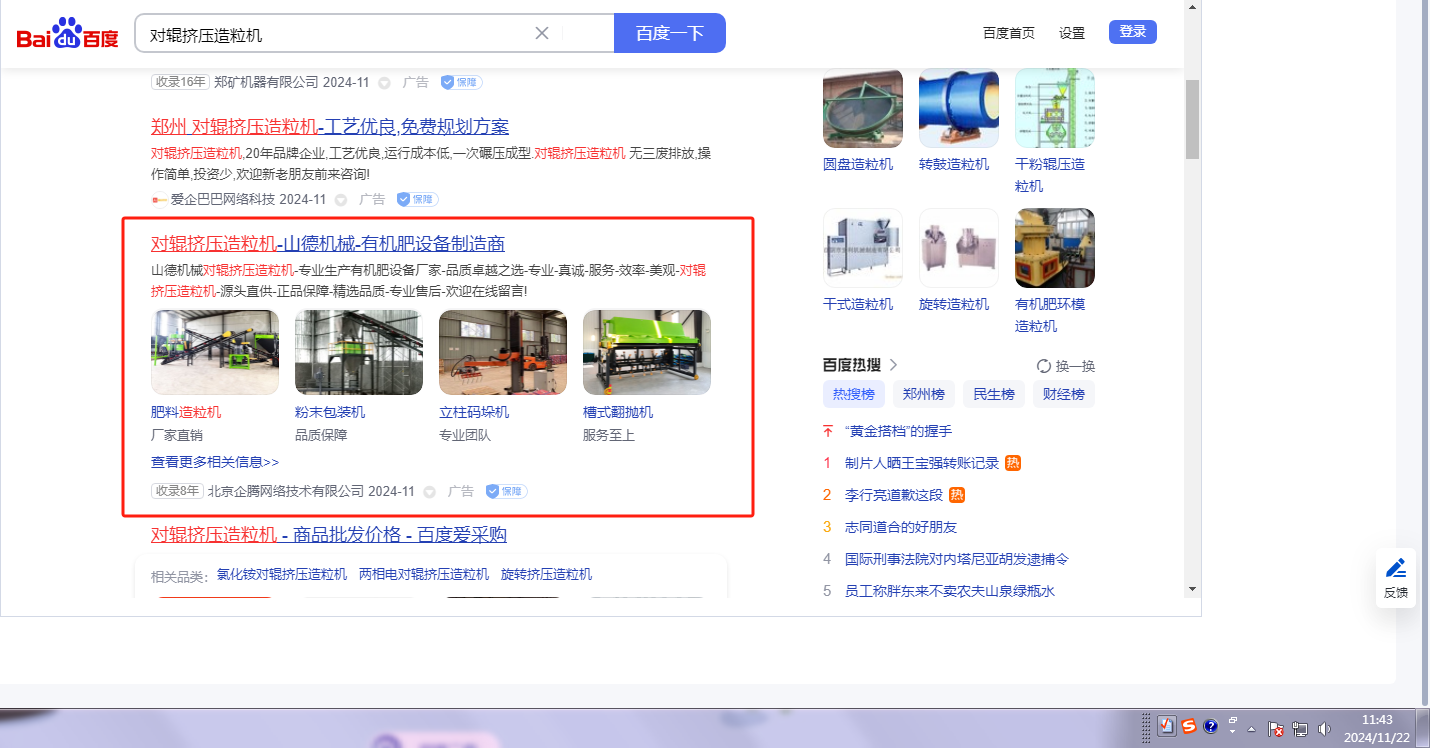Image resolution: width=1430 pixels, height=748 pixels.
Task: Click 保障 badge on 北京企腾 result
Action: (506, 491)
